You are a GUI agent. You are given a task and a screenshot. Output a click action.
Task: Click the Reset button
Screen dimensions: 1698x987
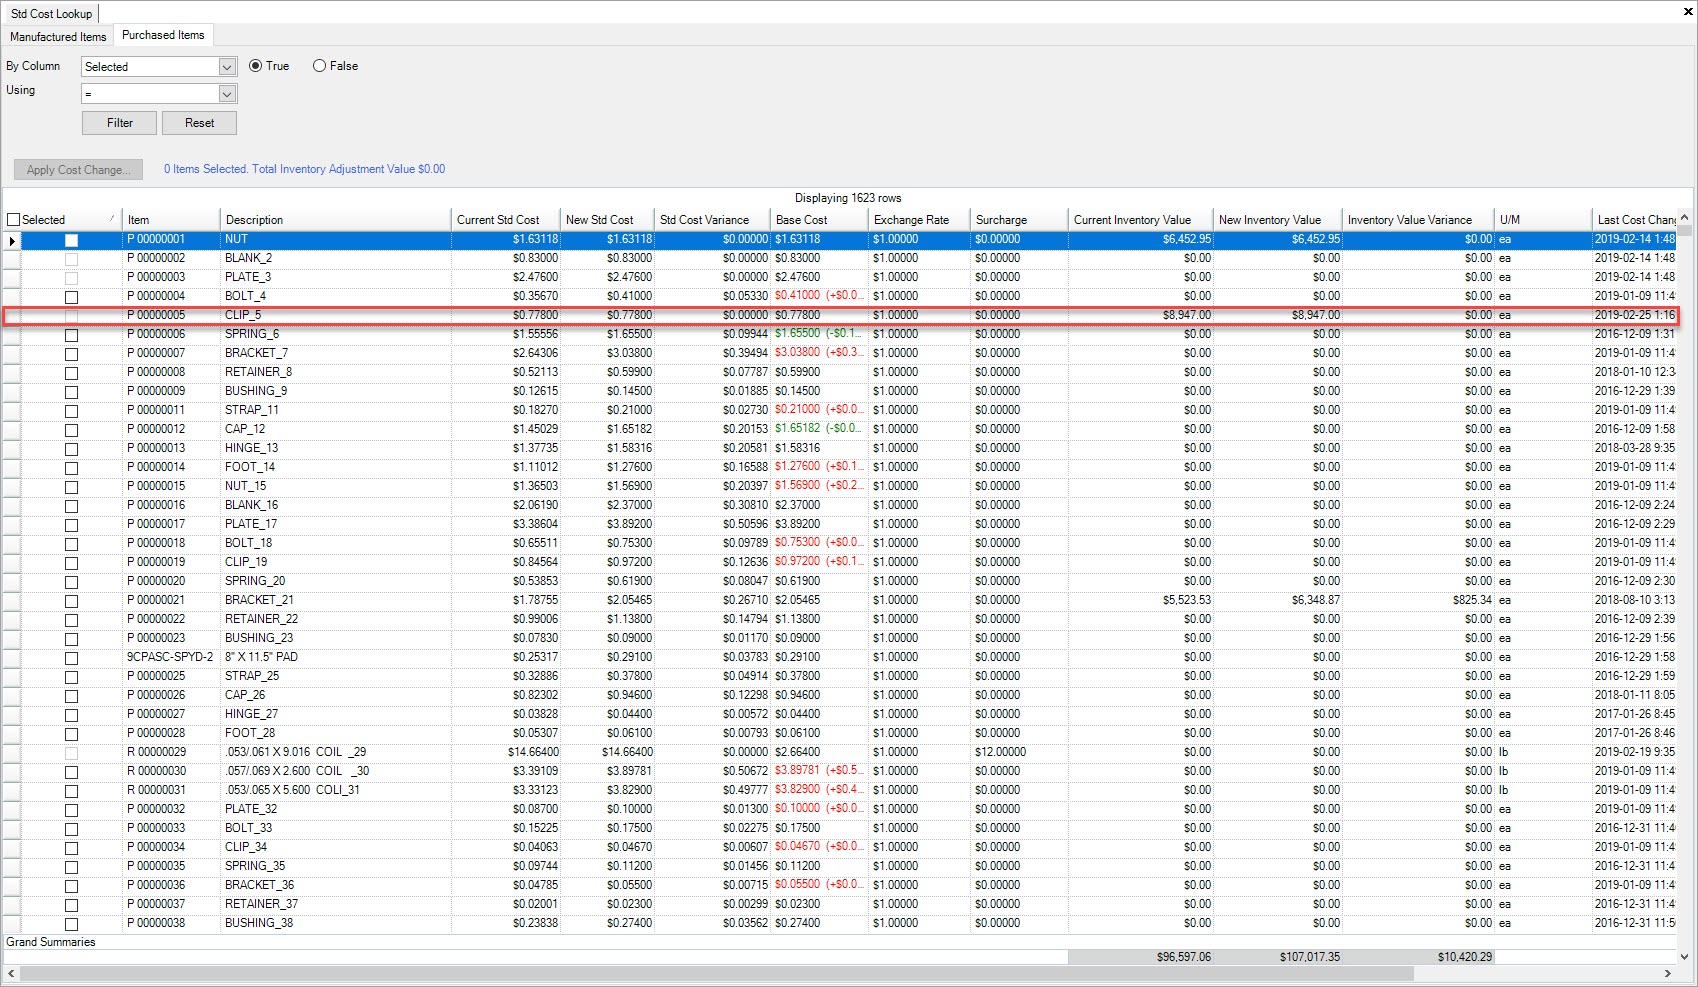199,123
